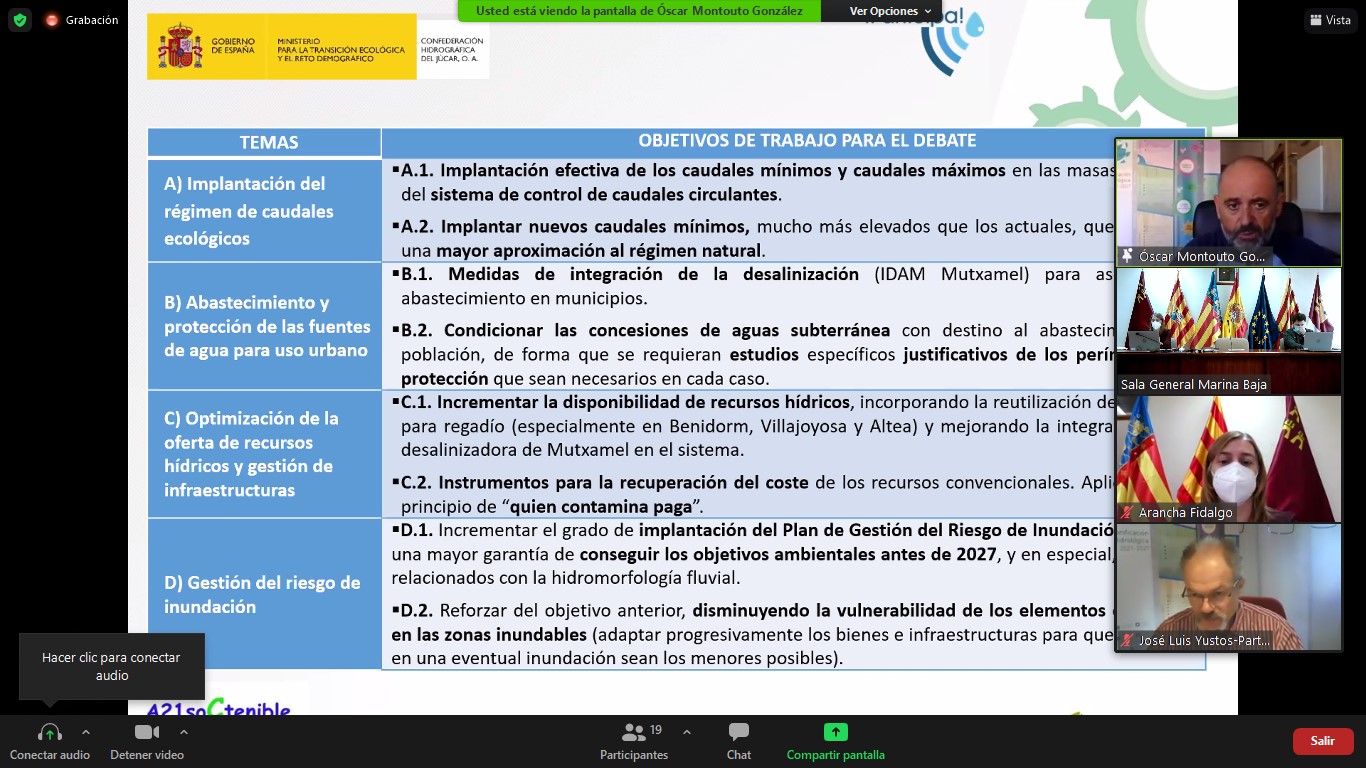
Task: Click objective C.2. Instrumentos para la recuperación
Action: 754,494
